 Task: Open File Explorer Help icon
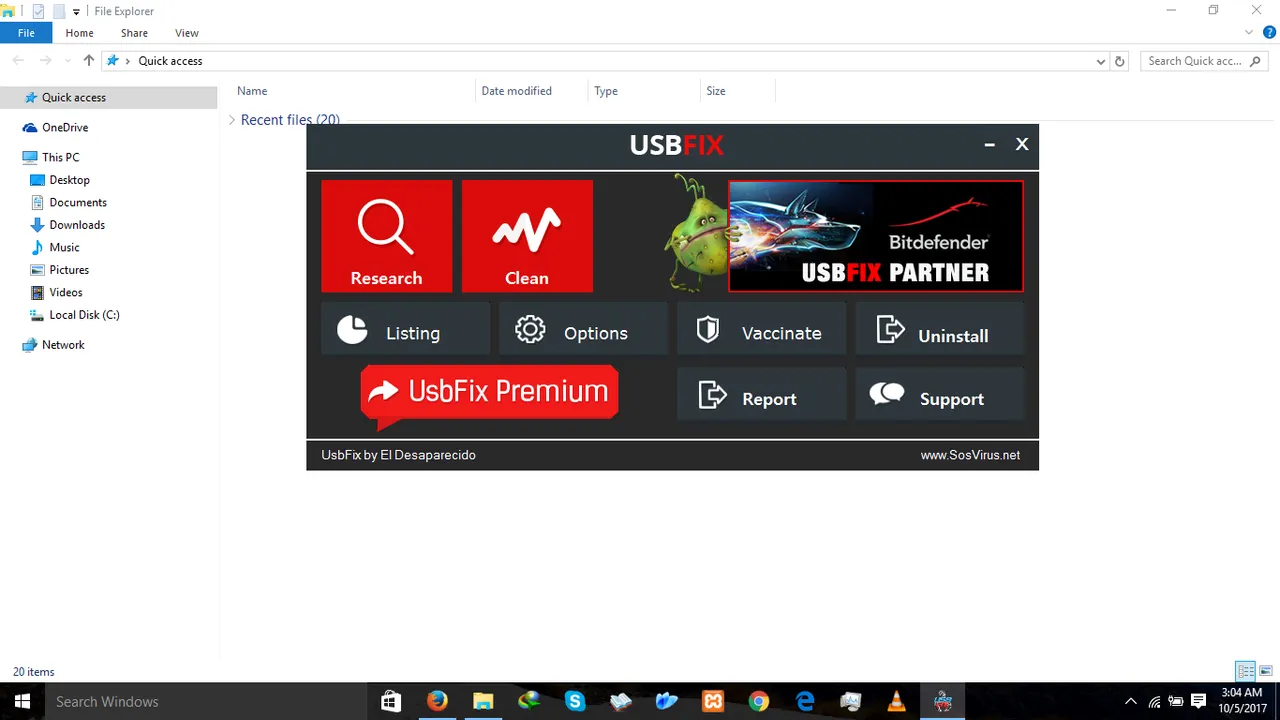(x=1269, y=33)
